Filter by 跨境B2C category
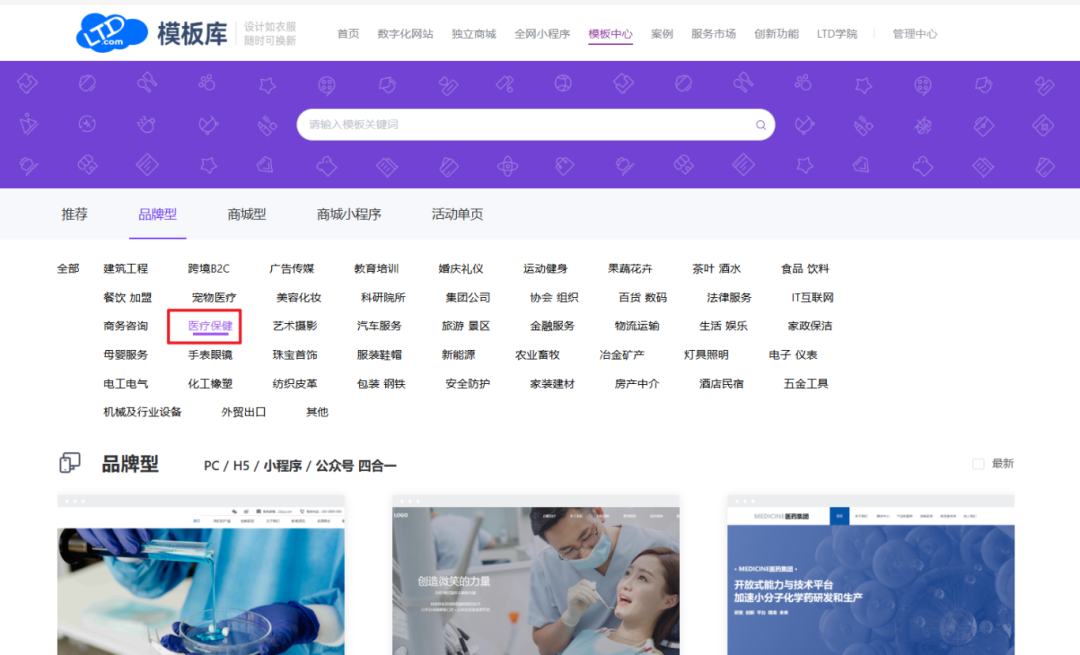The width and height of the screenshot is (1080, 655). point(209,269)
